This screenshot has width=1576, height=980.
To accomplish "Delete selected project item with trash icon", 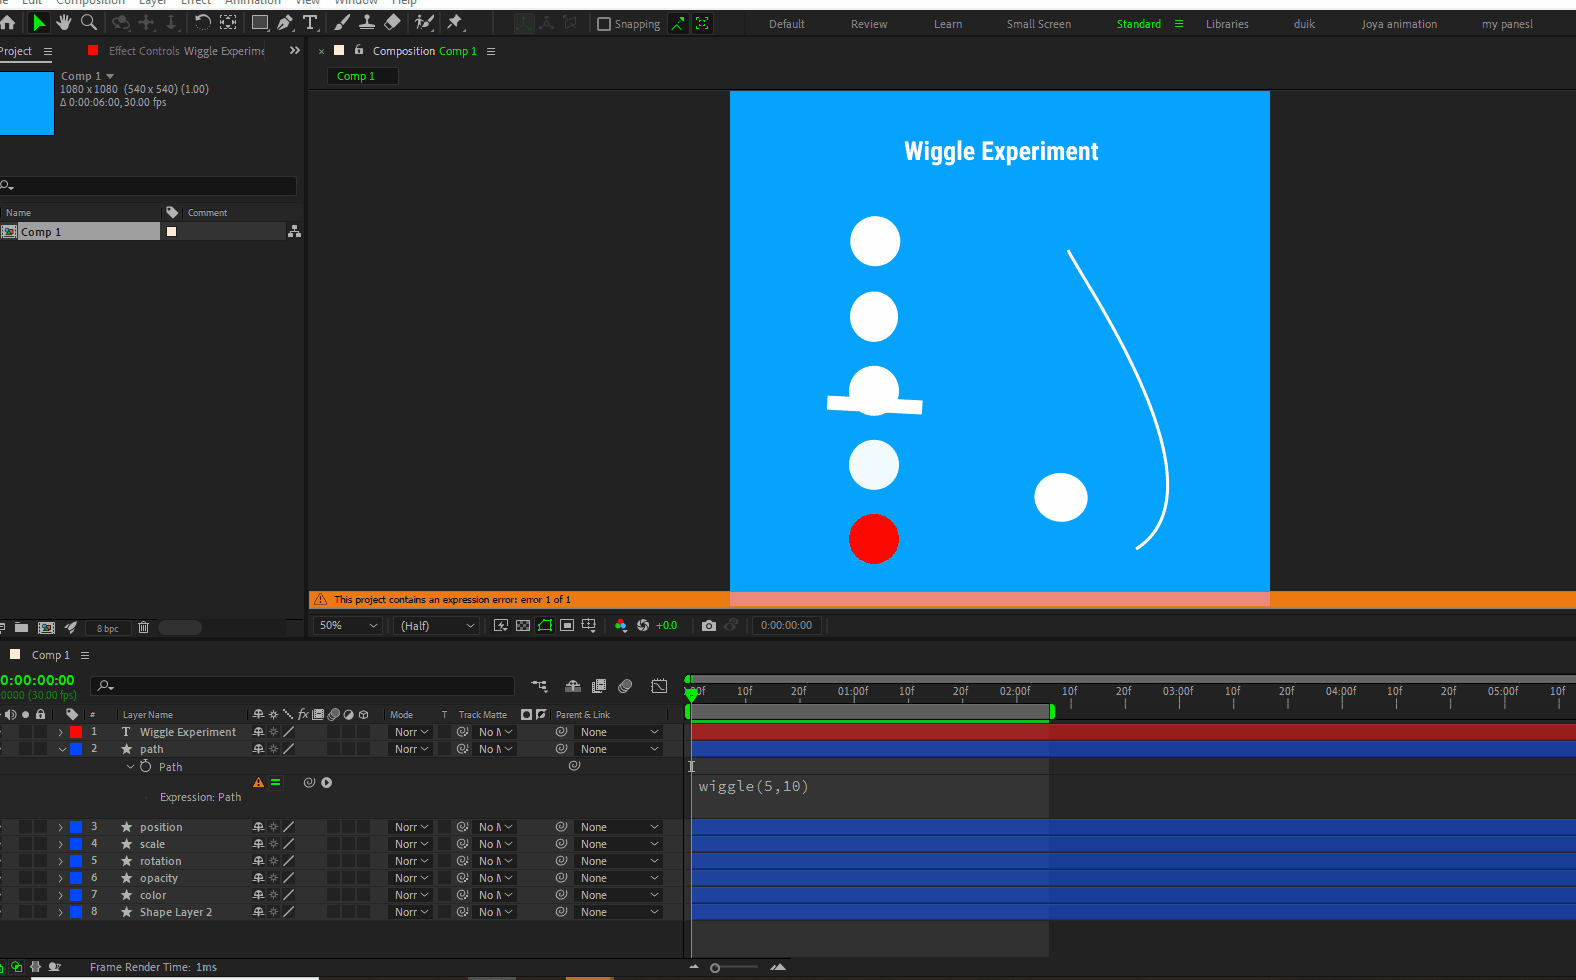I will pyautogui.click(x=143, y=628).
